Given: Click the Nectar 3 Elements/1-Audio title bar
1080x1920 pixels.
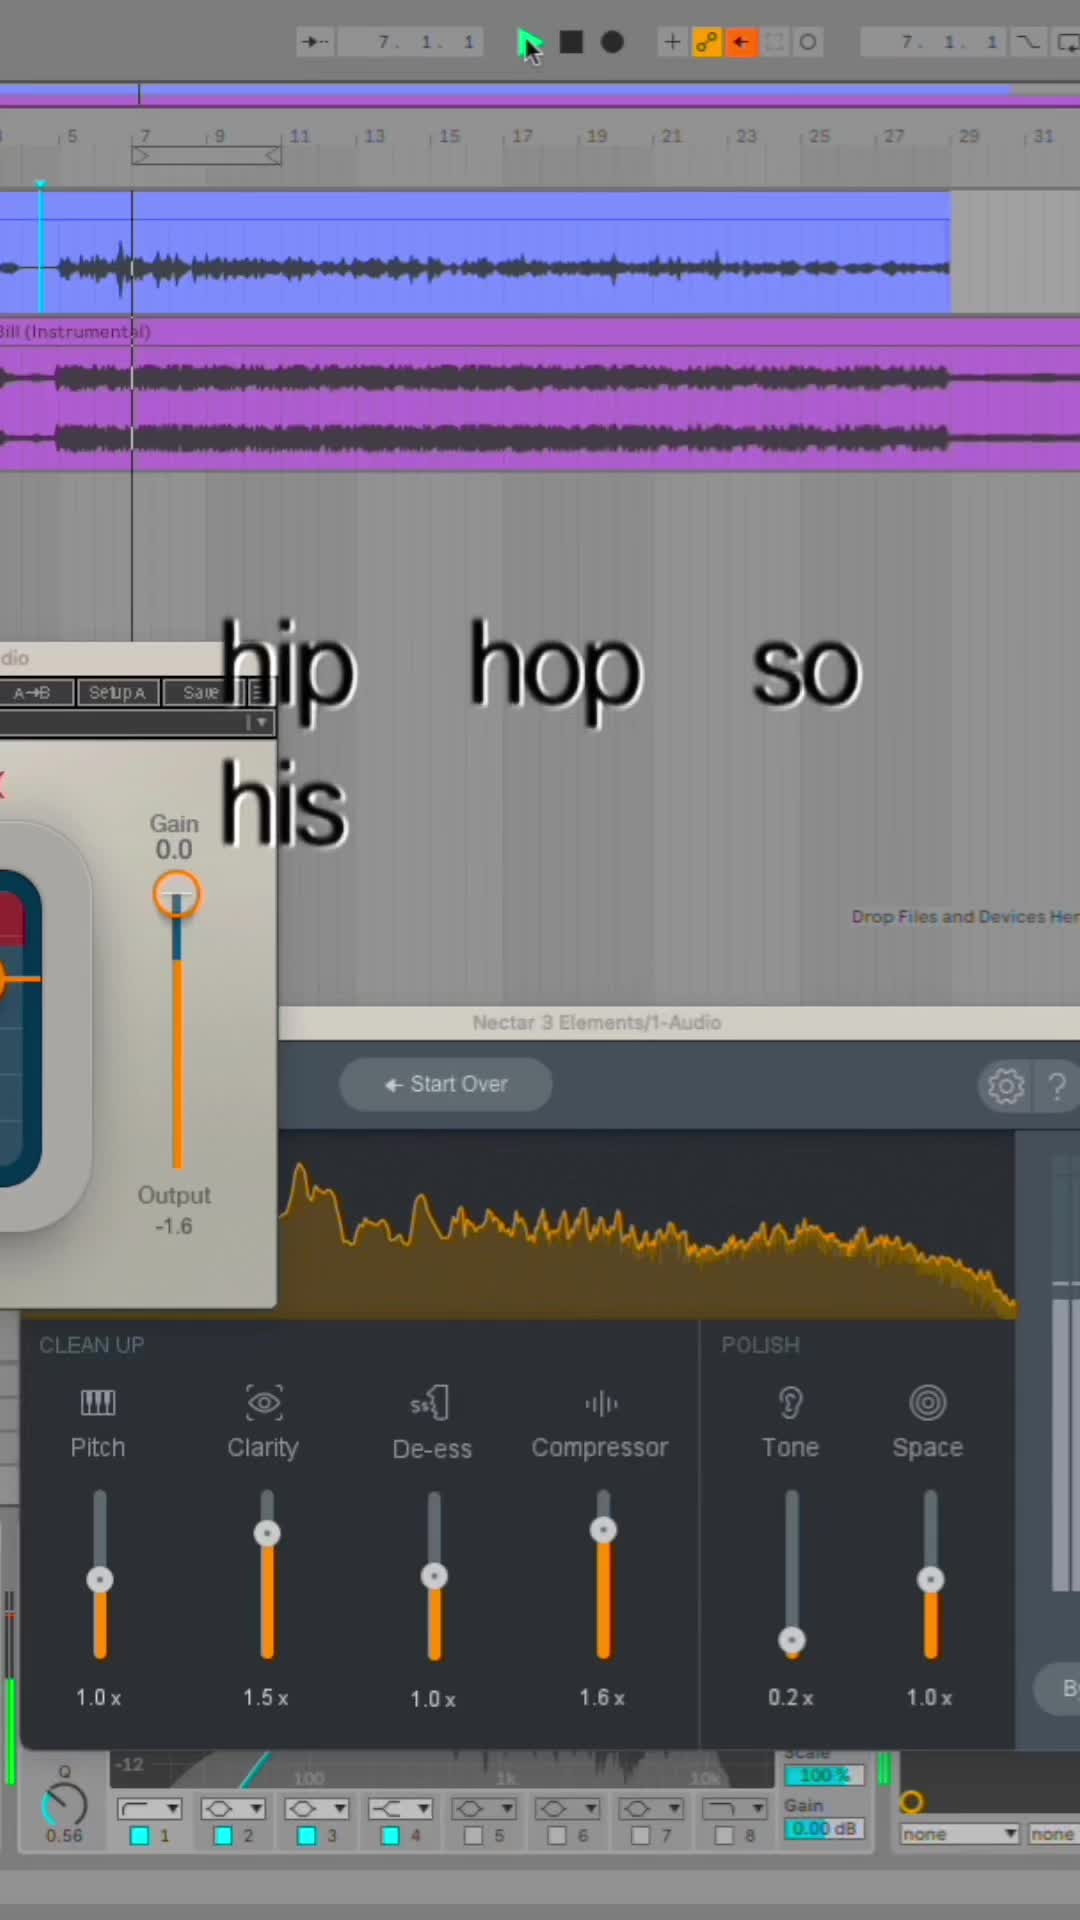Looking at the screenshot, I should tap(679, 1022).
